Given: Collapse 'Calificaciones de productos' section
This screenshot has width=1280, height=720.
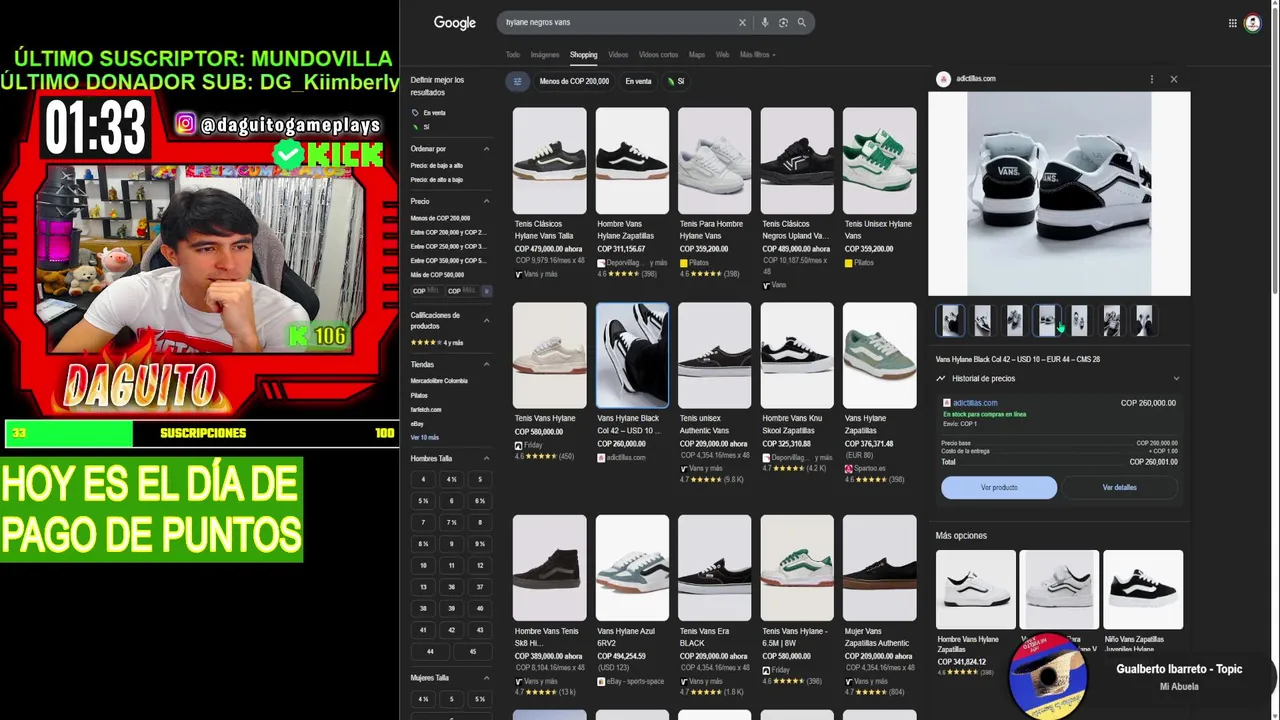Looking at the screenshot, I should [x=487, y=321].
